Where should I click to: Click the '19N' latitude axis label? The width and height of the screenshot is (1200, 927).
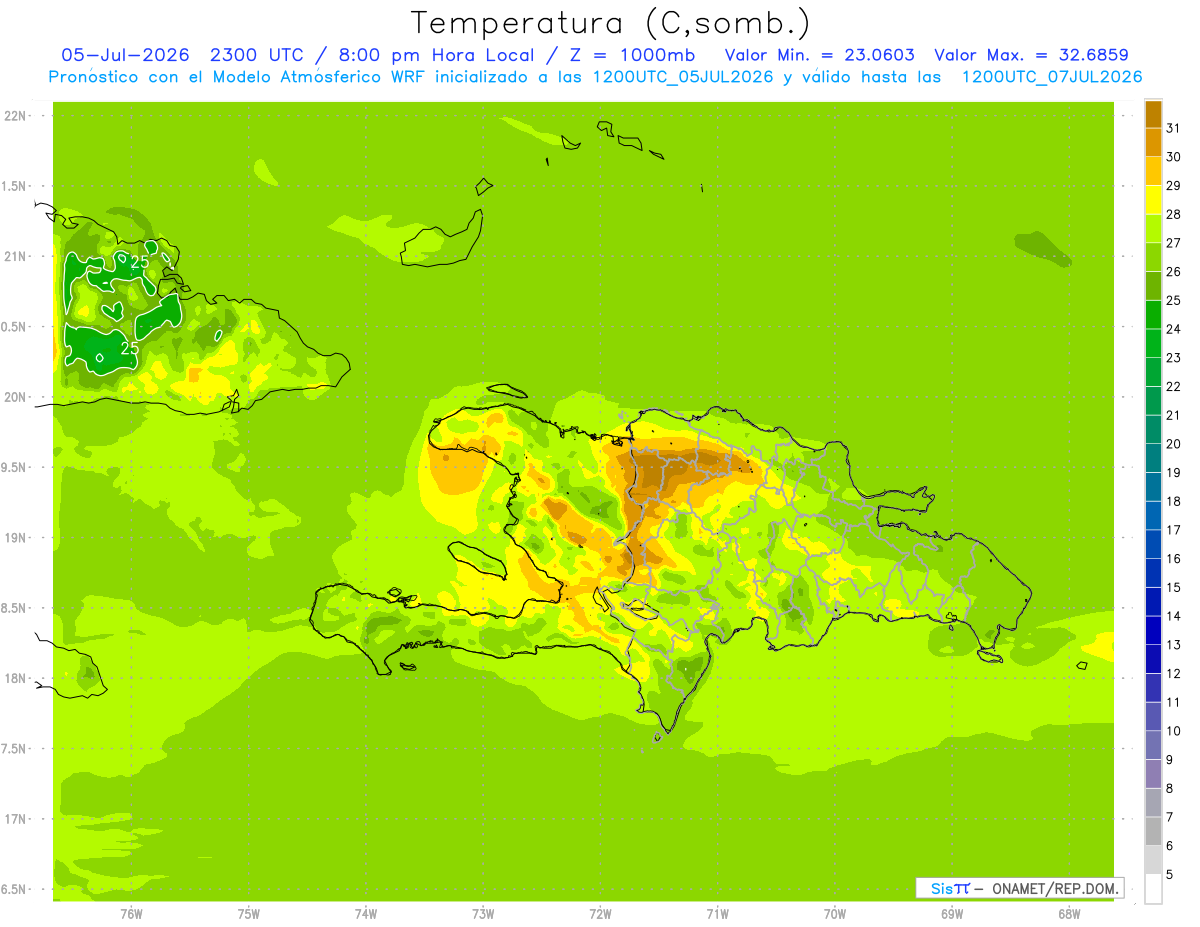(15, 538)
